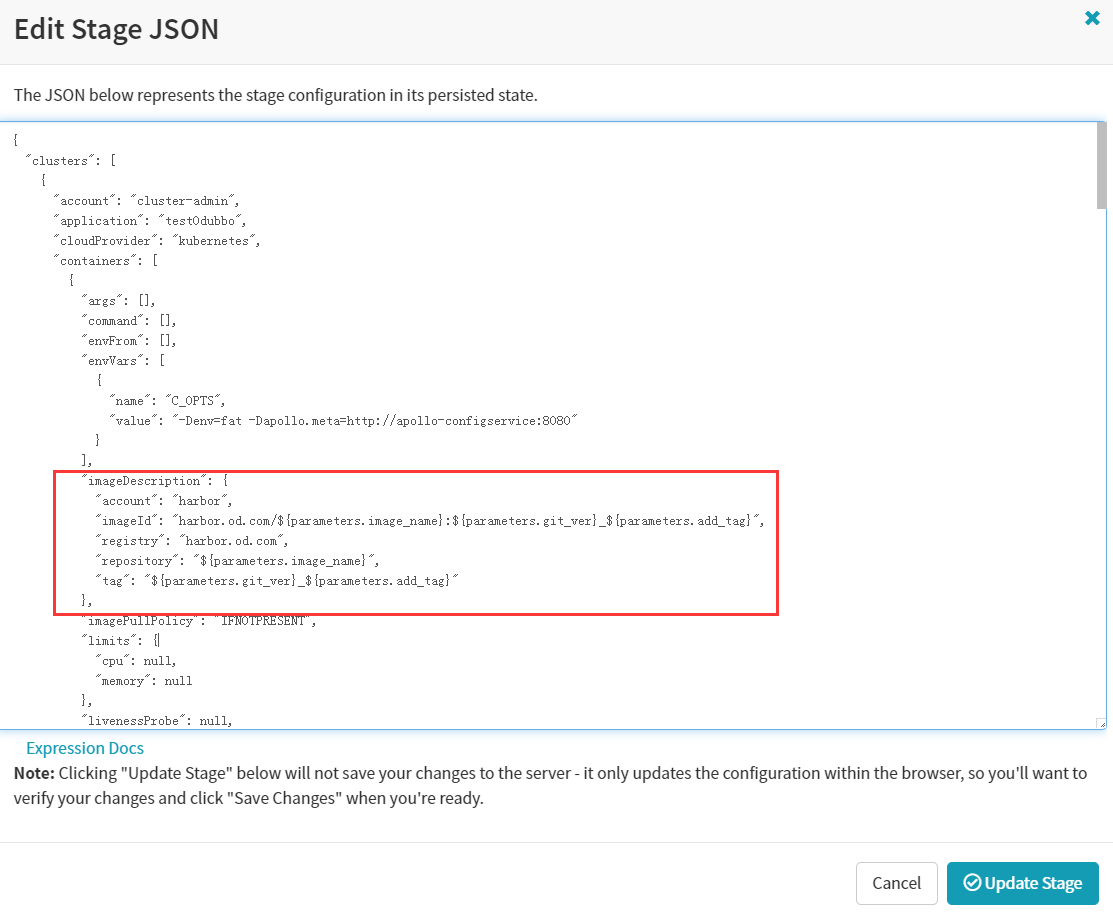Image resolution: width=1113 pixels, height=912 pixels.
Task: Click the "name": "C_OPTS" line
Action: (x=167, y=400)
